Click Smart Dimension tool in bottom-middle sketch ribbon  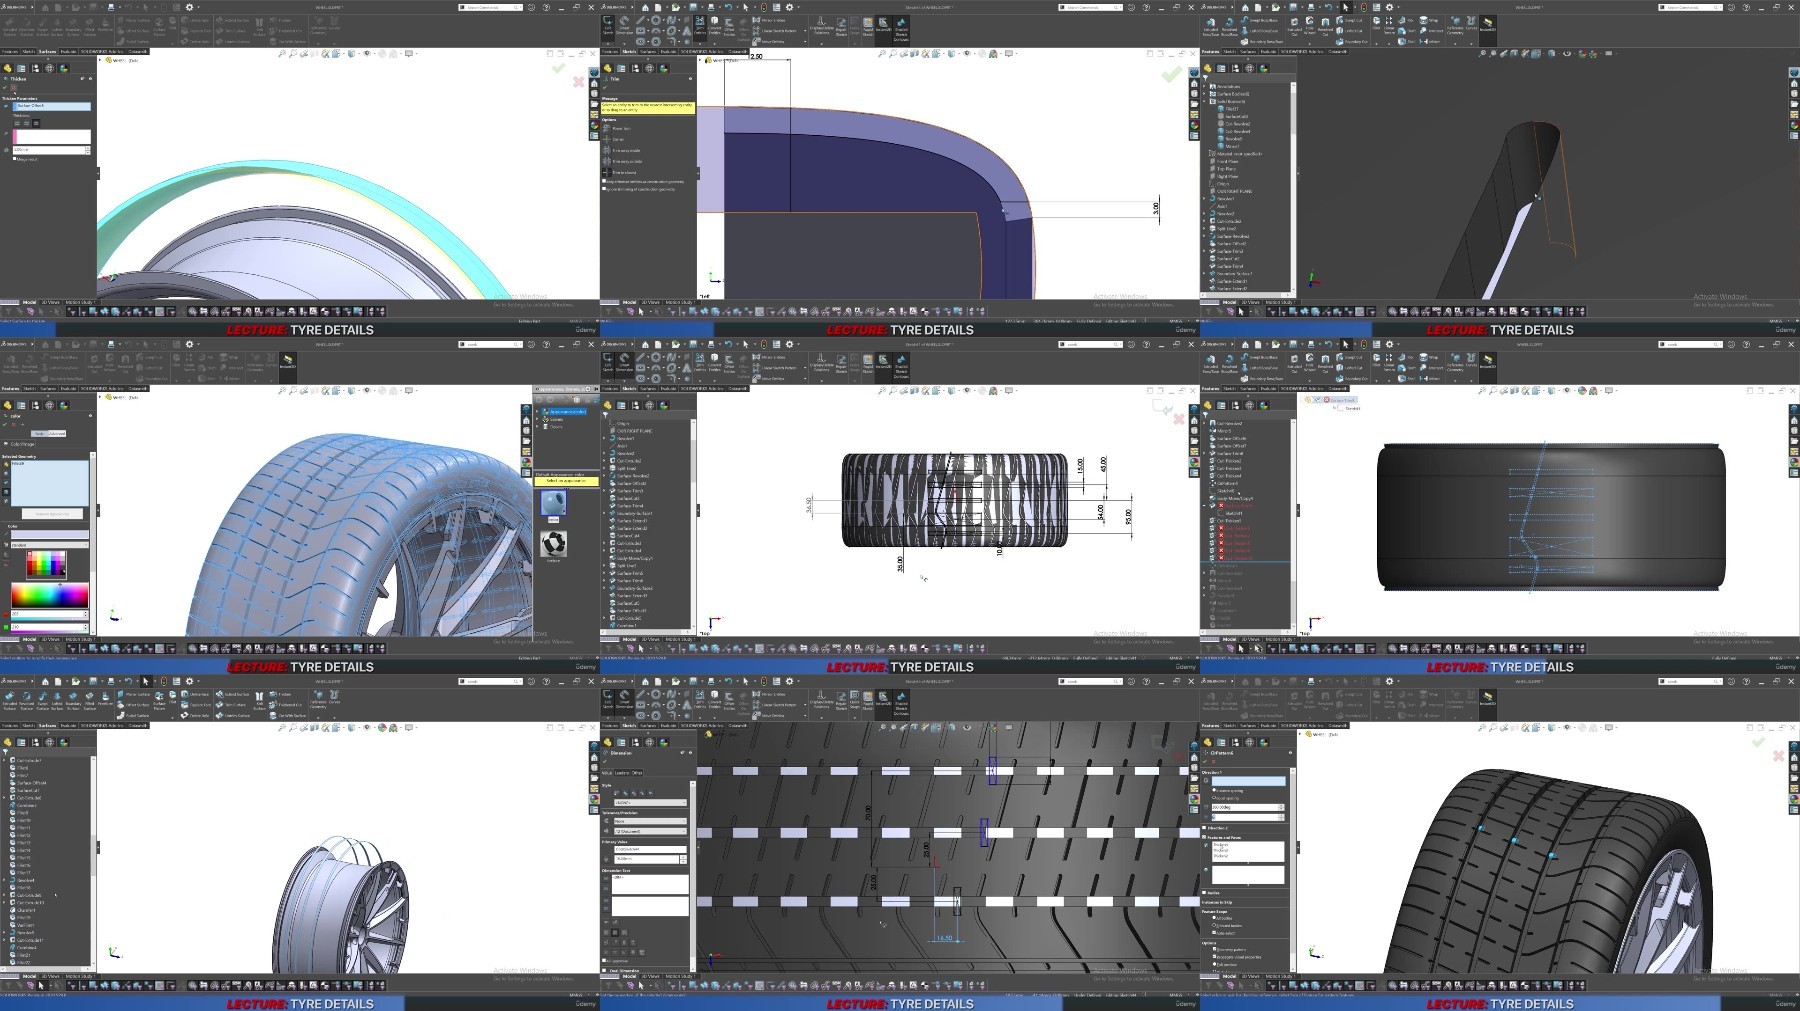[x=624, y=698]
